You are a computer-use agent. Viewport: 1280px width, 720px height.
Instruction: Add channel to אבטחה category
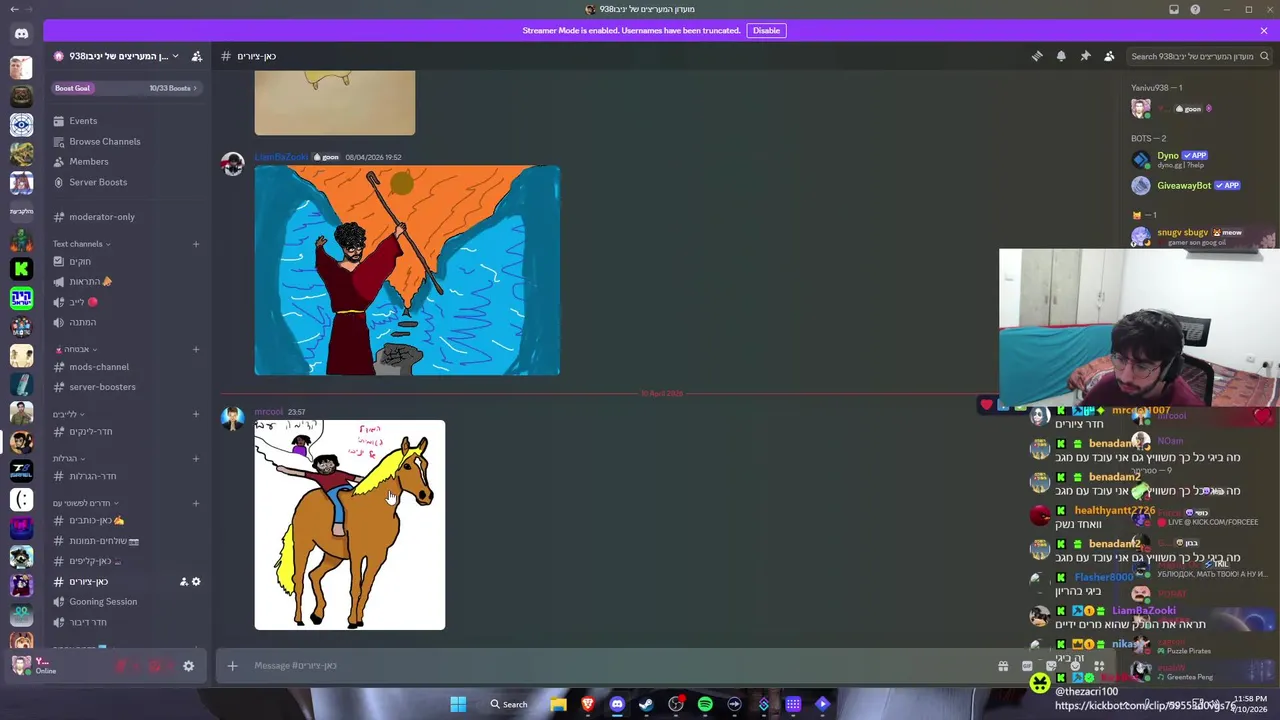click(x=196, y=349)
